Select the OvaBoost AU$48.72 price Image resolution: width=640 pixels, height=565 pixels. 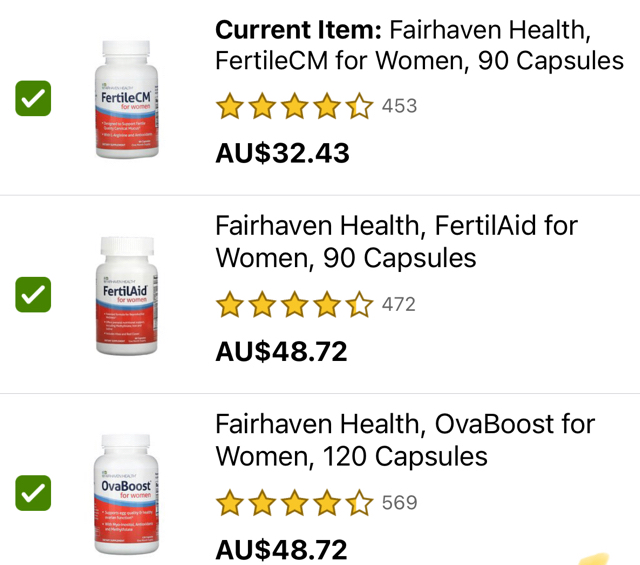[282, 549]
